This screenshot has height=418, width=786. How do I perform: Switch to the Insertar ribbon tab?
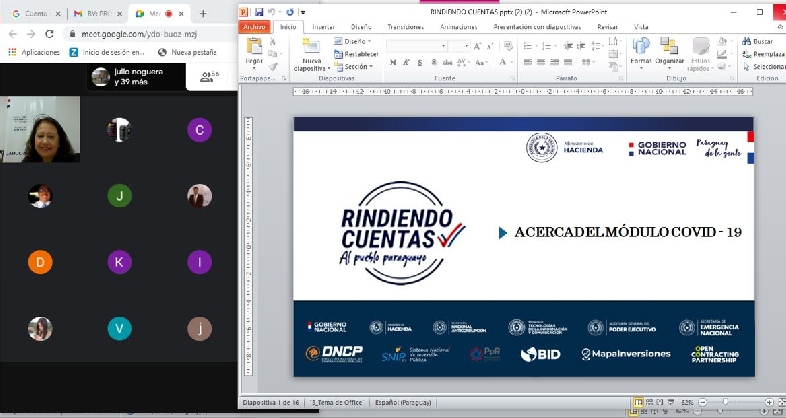[x=323, y=27]
